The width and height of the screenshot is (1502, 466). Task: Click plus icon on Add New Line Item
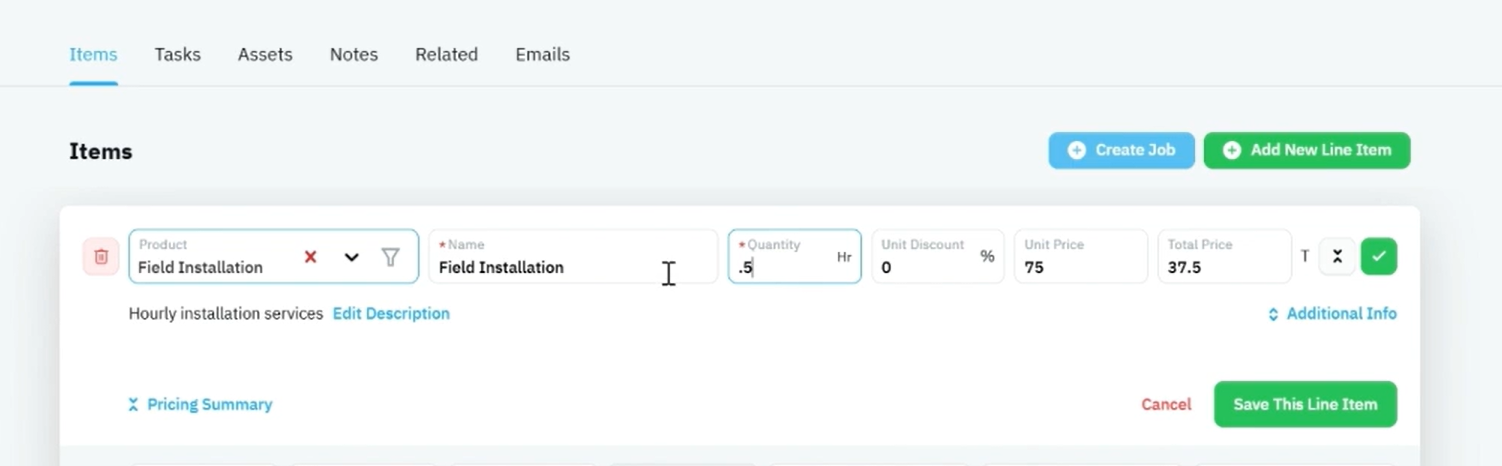[x=1232, y=150]
